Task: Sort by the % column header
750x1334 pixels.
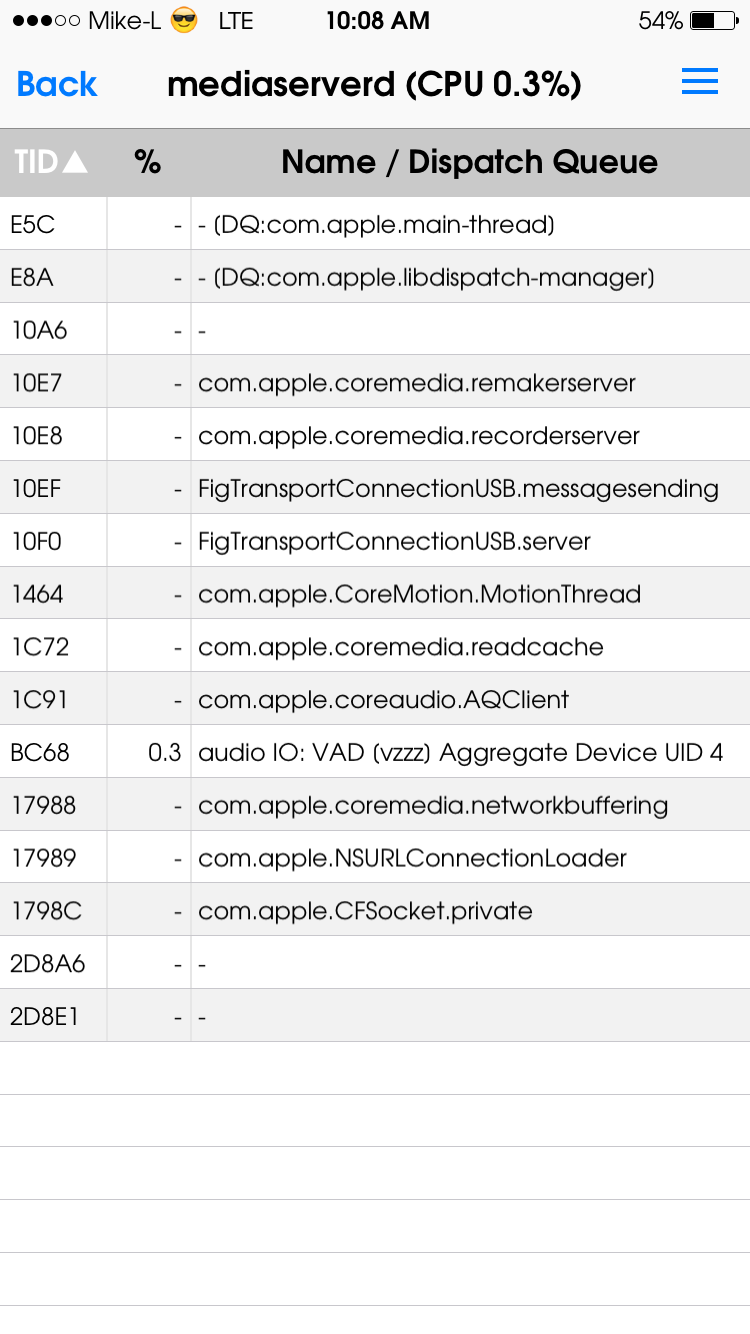Action: pos(148,162)
